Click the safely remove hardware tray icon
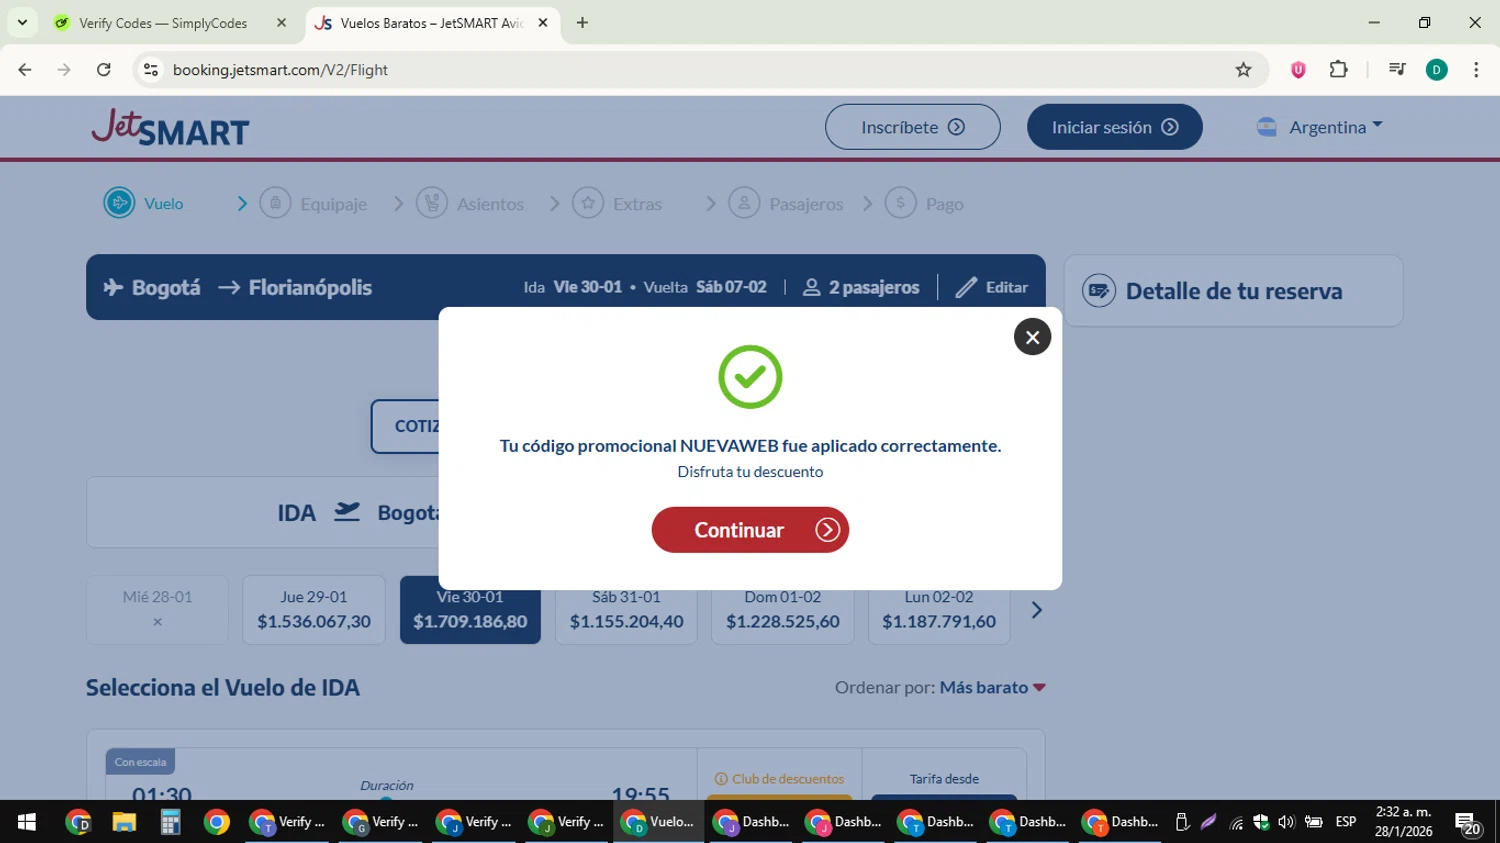This screenshot has height=843, width=1500. coord(1182,822)
